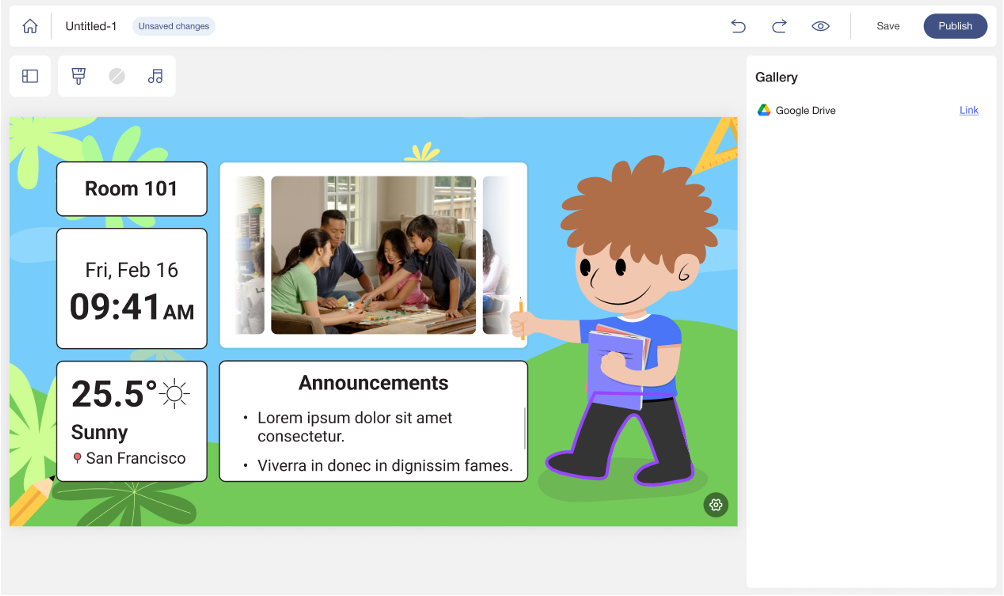This screenshot has height=596, width=1004.
Task: Redo the last change
Action: pyautogui.click(x=779, y=26)
